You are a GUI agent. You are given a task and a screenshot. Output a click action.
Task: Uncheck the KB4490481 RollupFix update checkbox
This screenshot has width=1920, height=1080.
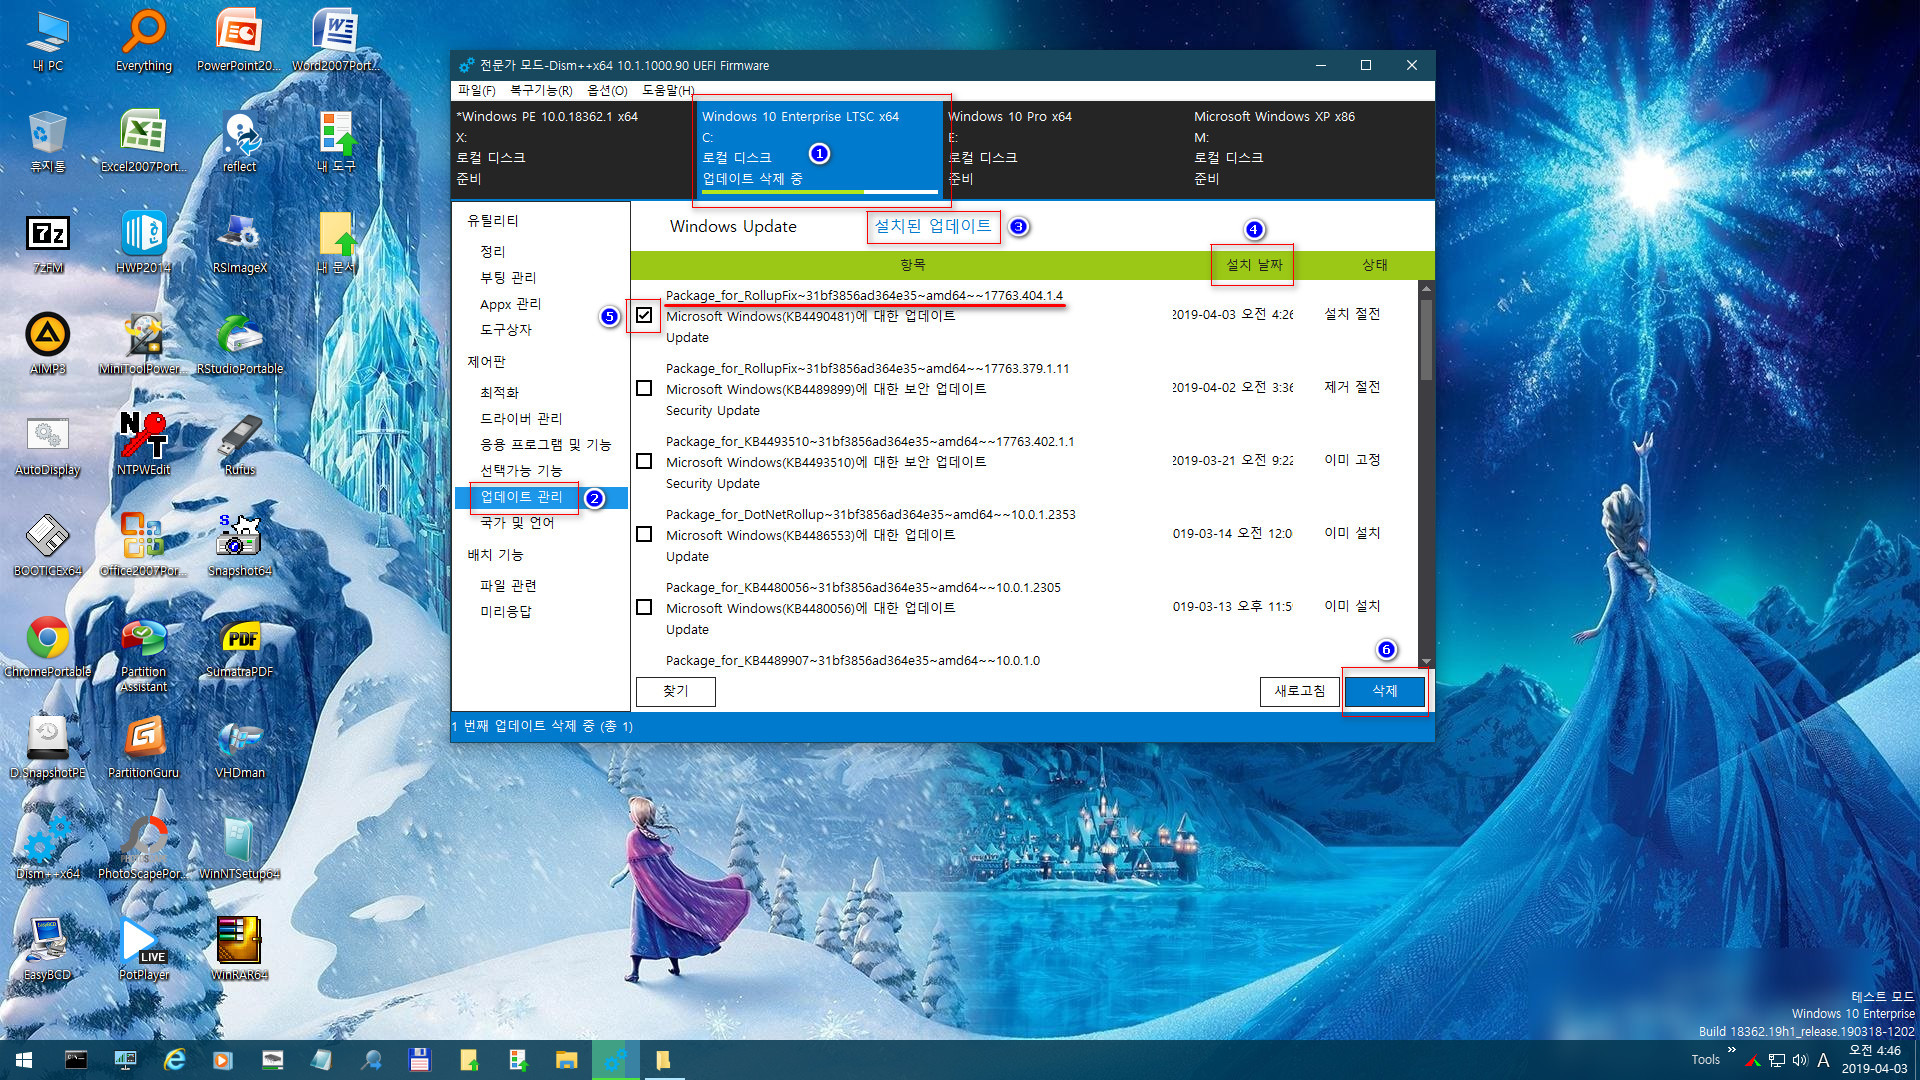tap(644, 315)
